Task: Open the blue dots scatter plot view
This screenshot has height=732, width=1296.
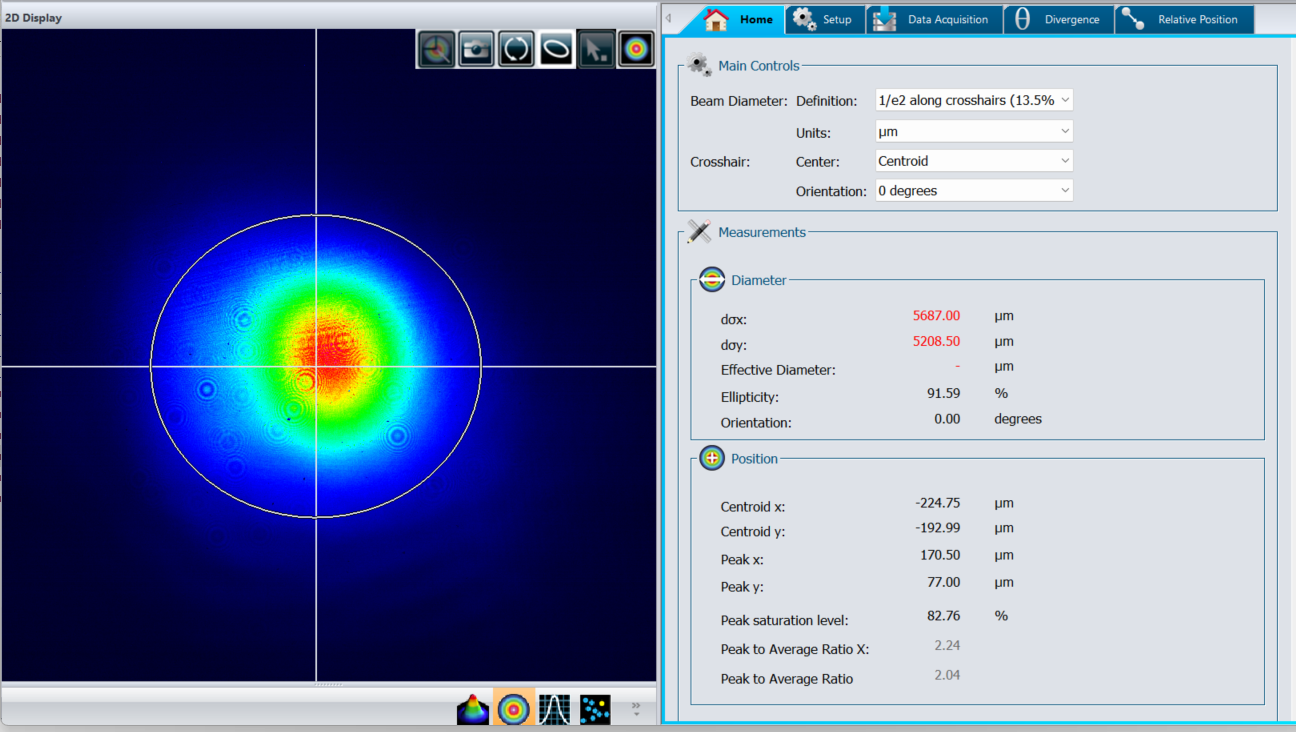Action: pyautogui.click(x=595, y=709)
